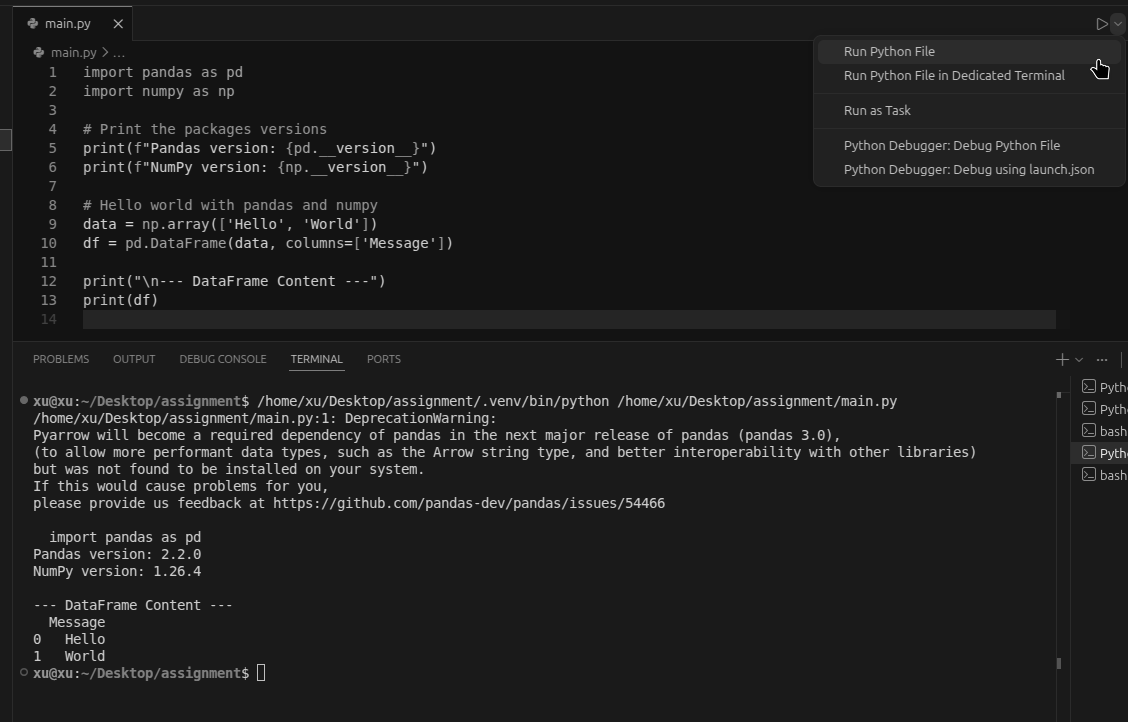Image resolution: width=1128 pixels, height=722 pixels.
Task: Click the 'data = np.array' code line
Action: coord(230,224)
